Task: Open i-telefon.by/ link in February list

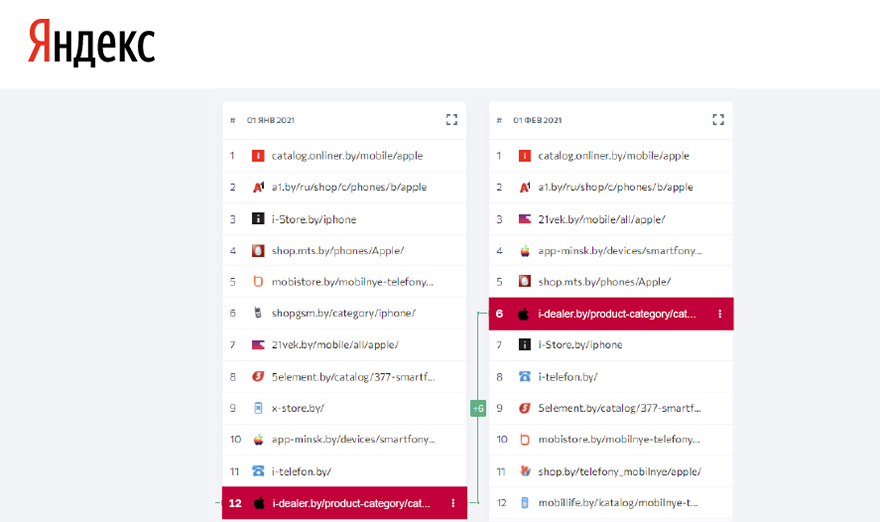Action: coord(567,377)
